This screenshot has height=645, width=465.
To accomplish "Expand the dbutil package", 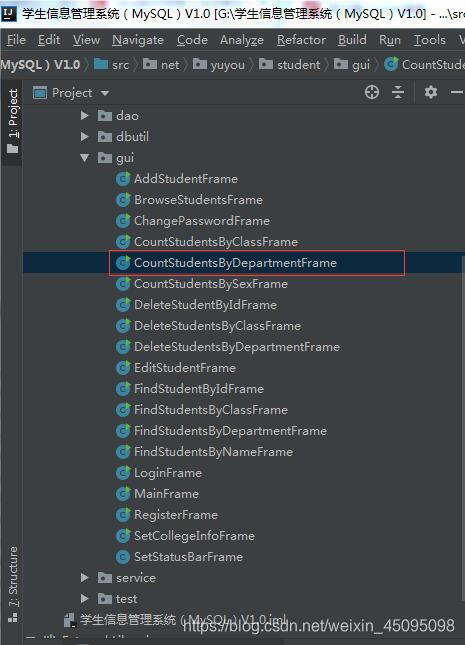I will click(x=85, y=137).
